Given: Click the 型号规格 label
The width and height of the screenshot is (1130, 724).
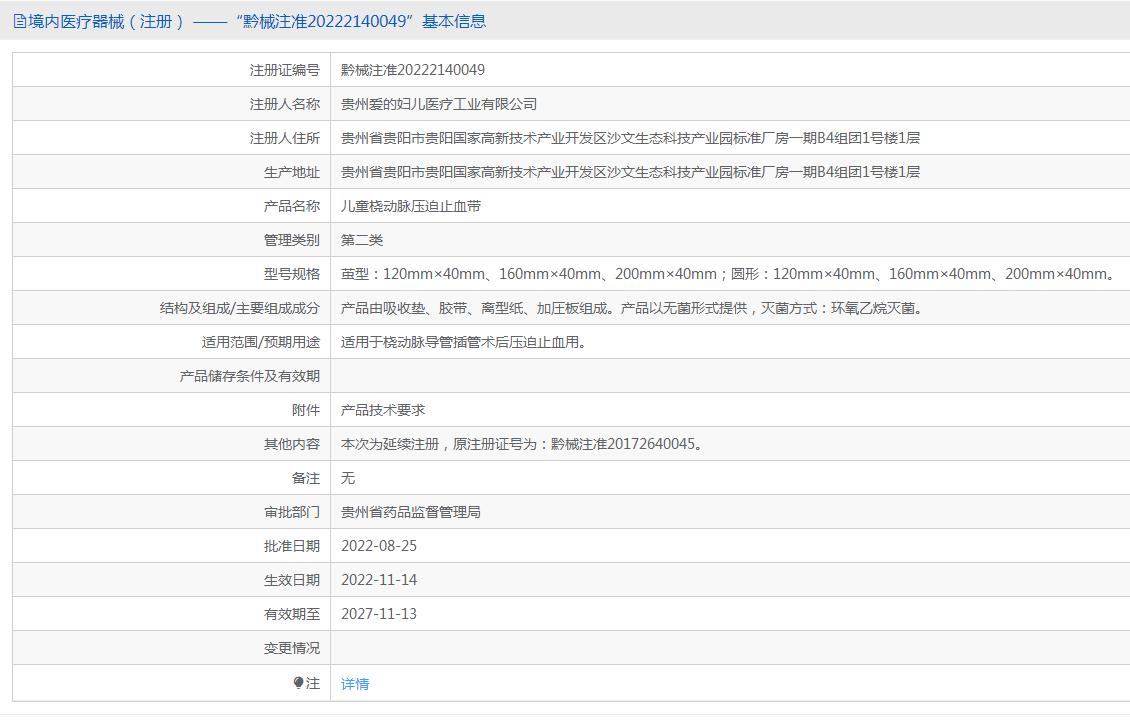Looking at the screenshot, I should 292,274.
